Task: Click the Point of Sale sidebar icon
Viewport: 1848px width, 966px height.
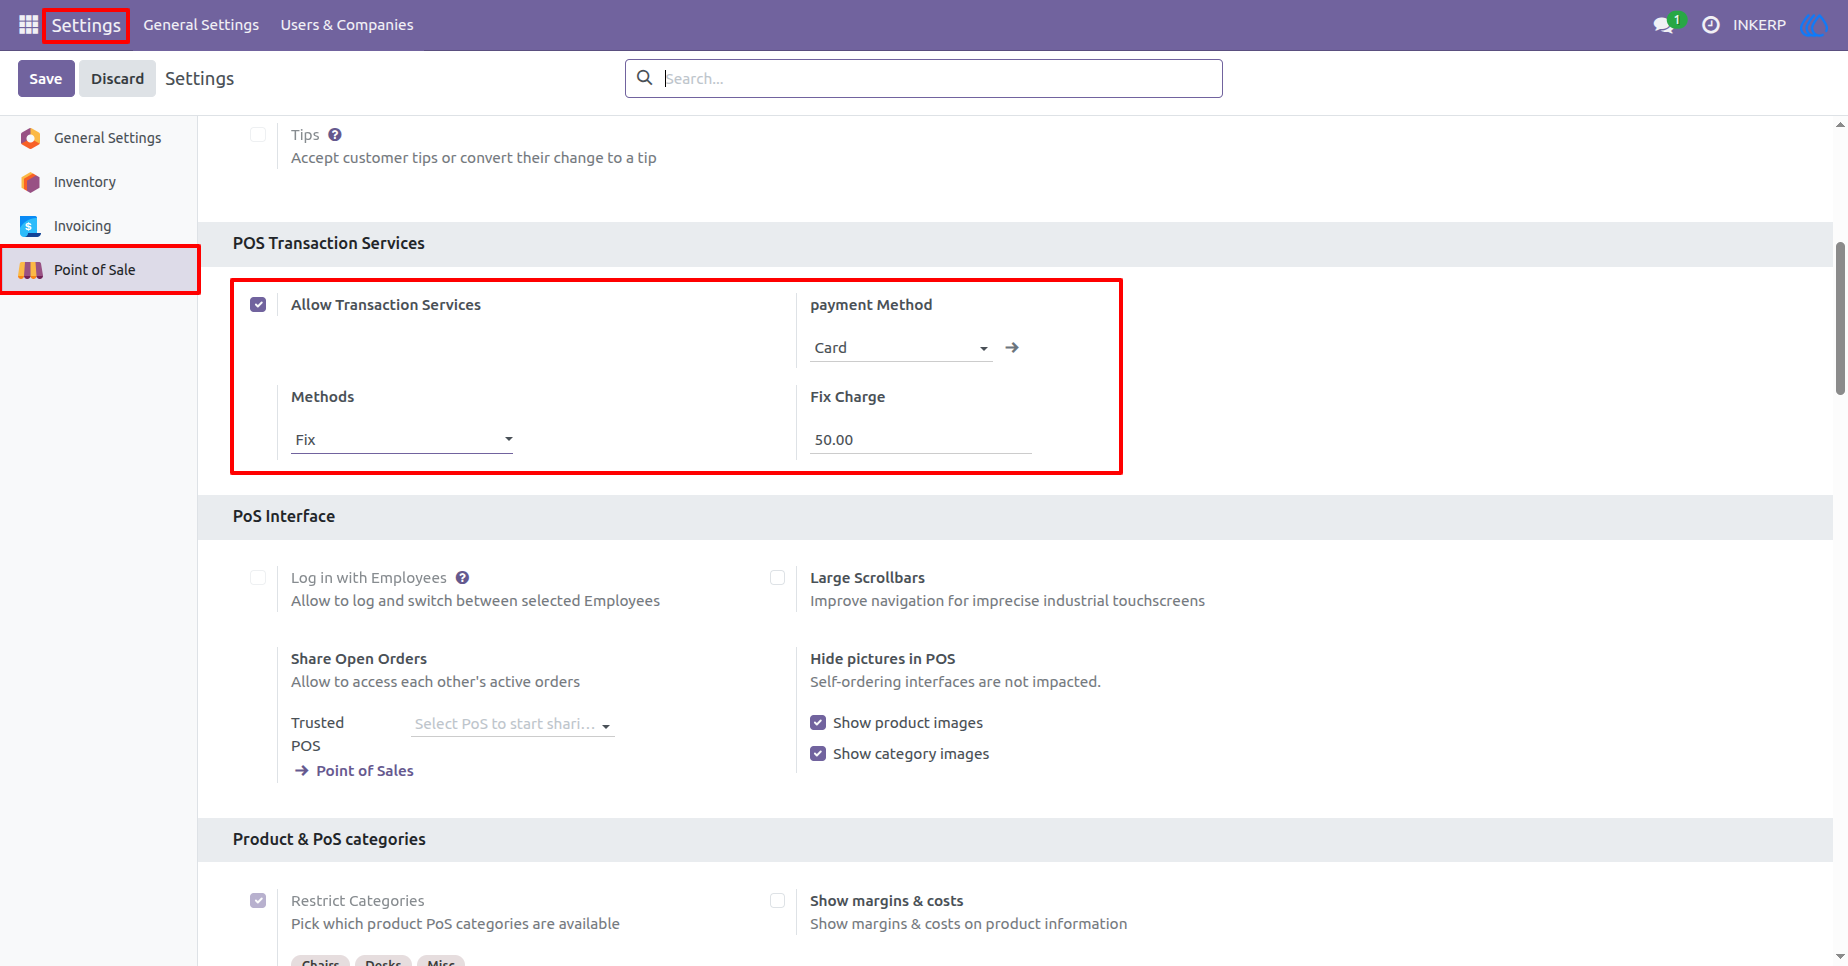Action: (31, 270)
